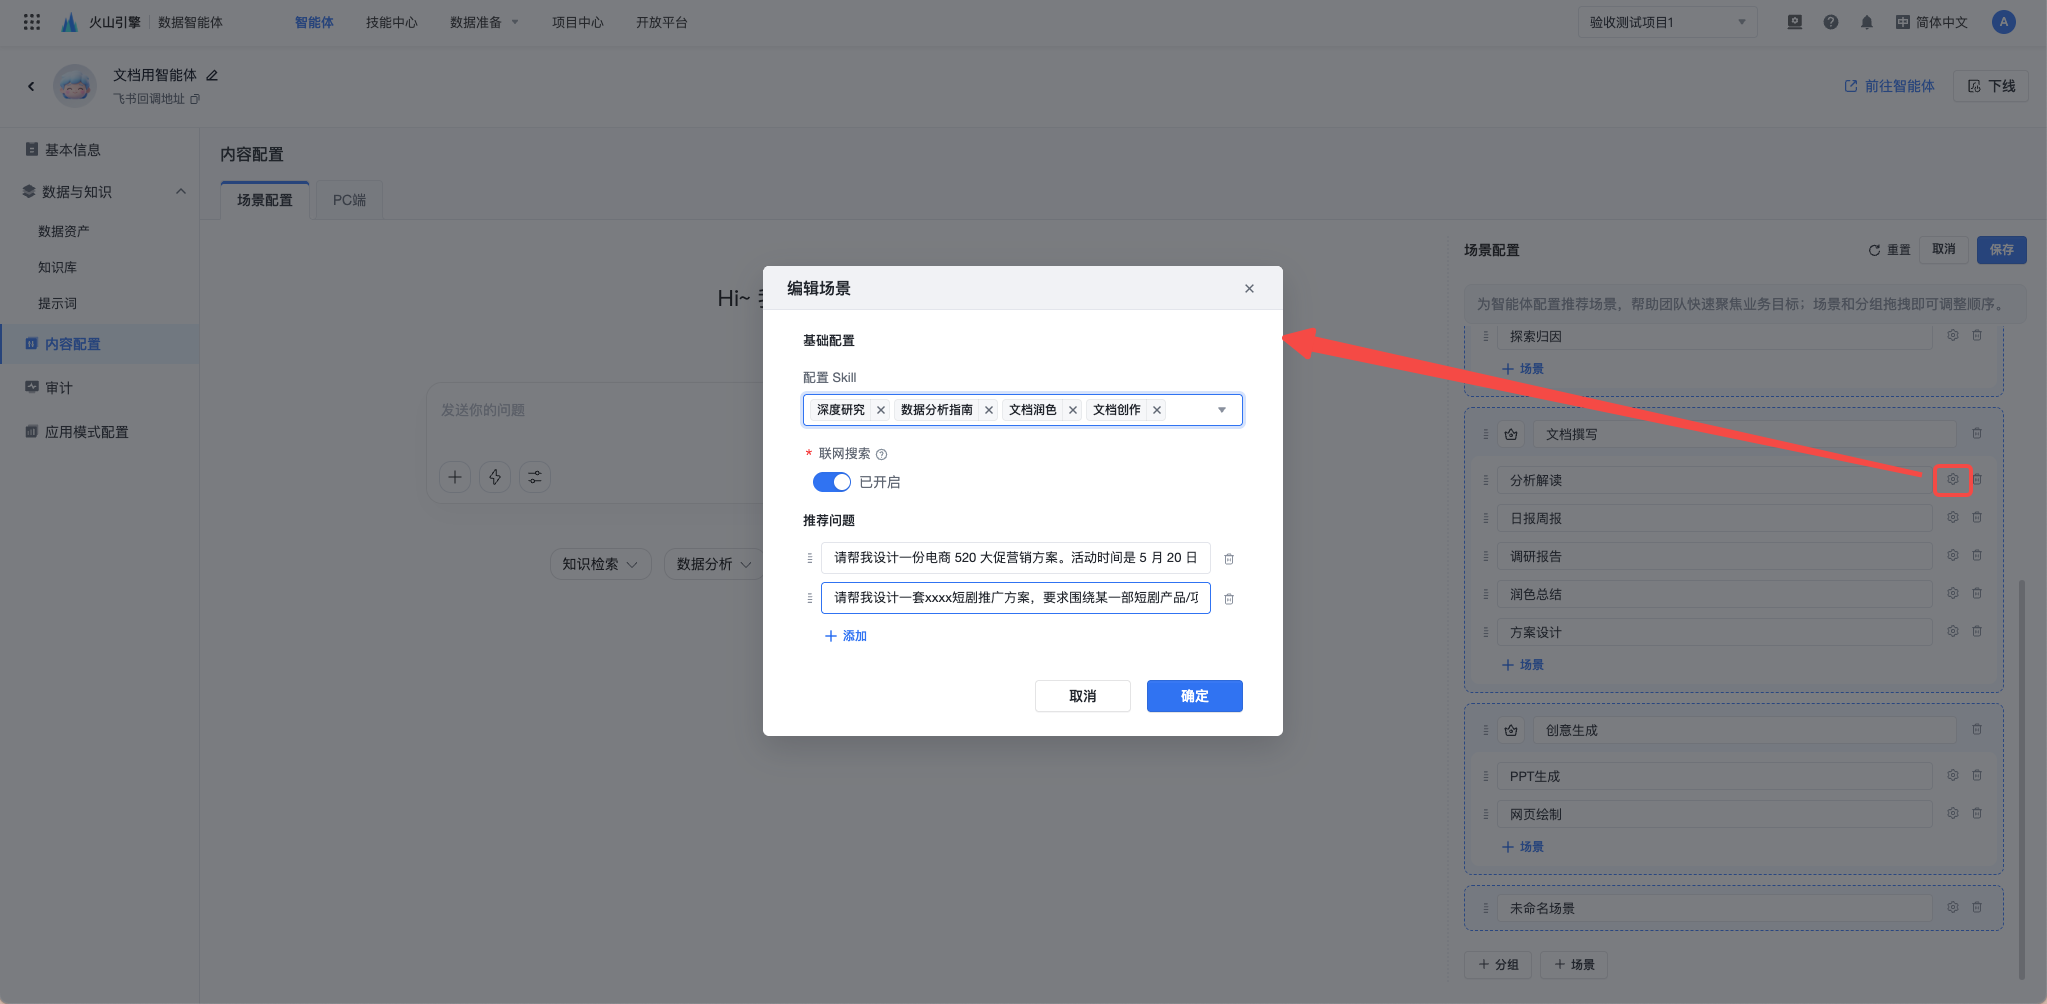Open the 验收测试项目1 project dropdown
The height and width of the screenshot is (1004, 2047).
(x=1667, y=22)
